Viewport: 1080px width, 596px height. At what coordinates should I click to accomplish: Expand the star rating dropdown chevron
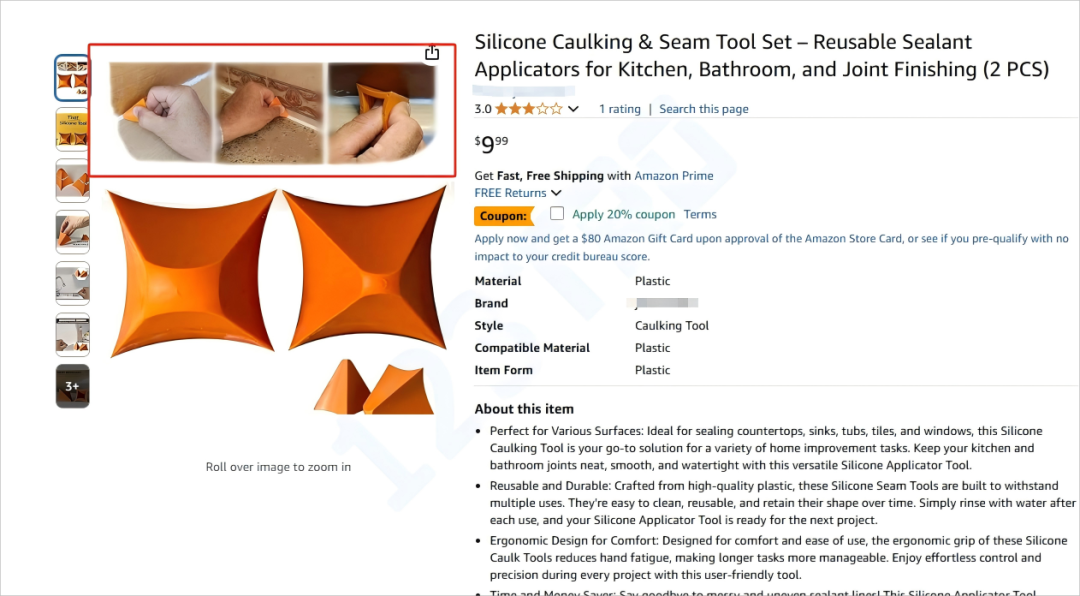[x=573, y=109]
